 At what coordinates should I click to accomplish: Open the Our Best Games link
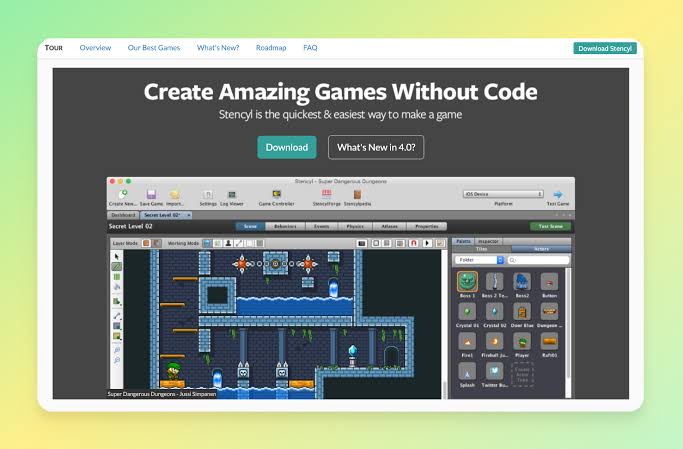pos(154,47)
